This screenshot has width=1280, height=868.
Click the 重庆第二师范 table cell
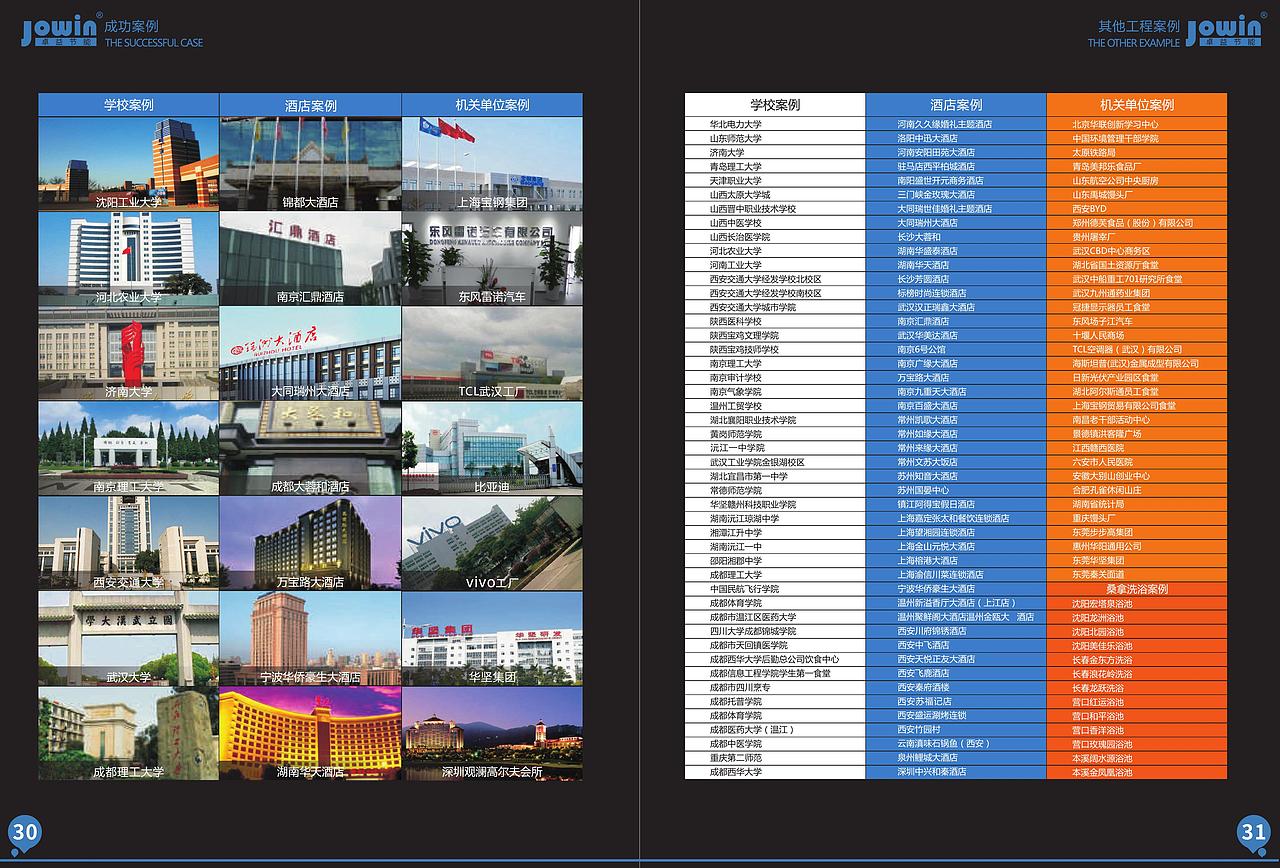coord(775,758)
